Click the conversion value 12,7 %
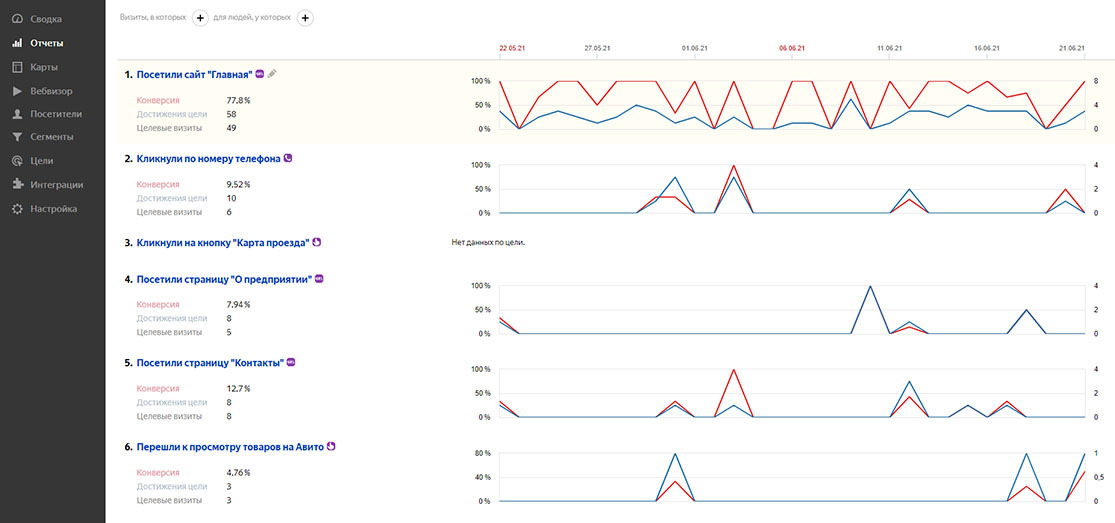 (238, 389)
